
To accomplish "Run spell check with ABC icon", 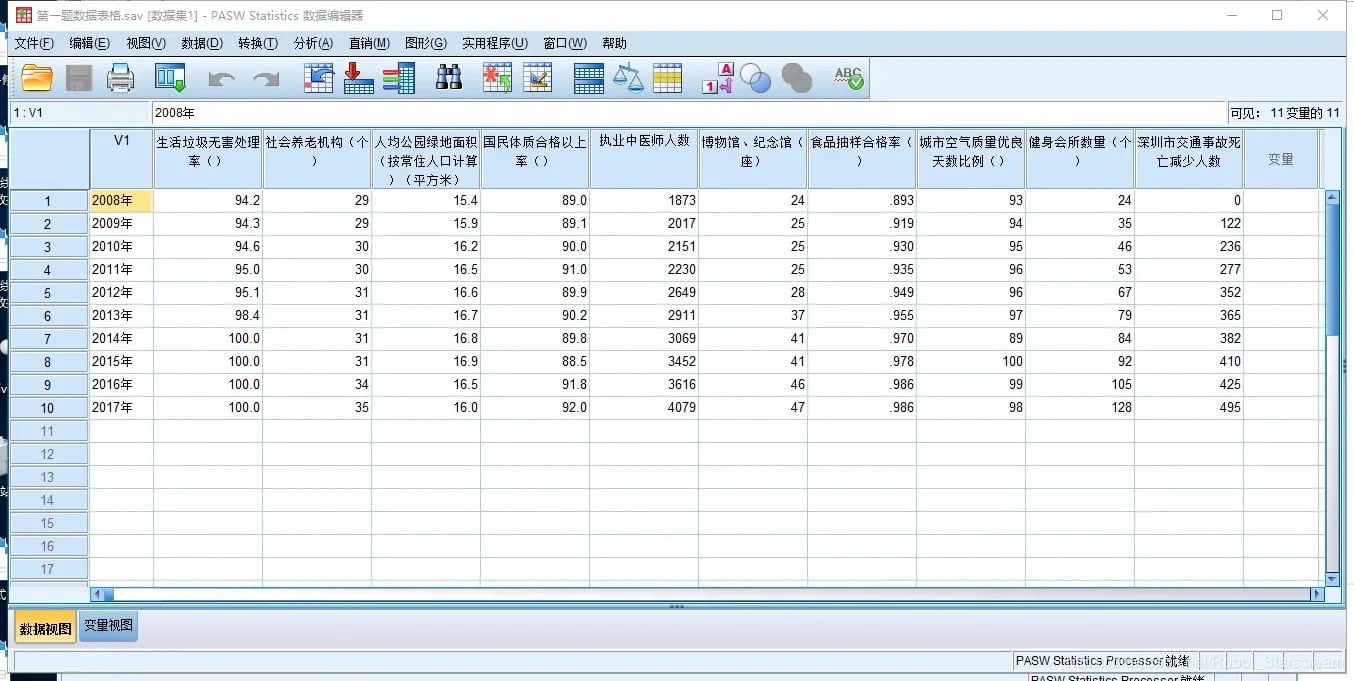I will click(x=848, y=78).
